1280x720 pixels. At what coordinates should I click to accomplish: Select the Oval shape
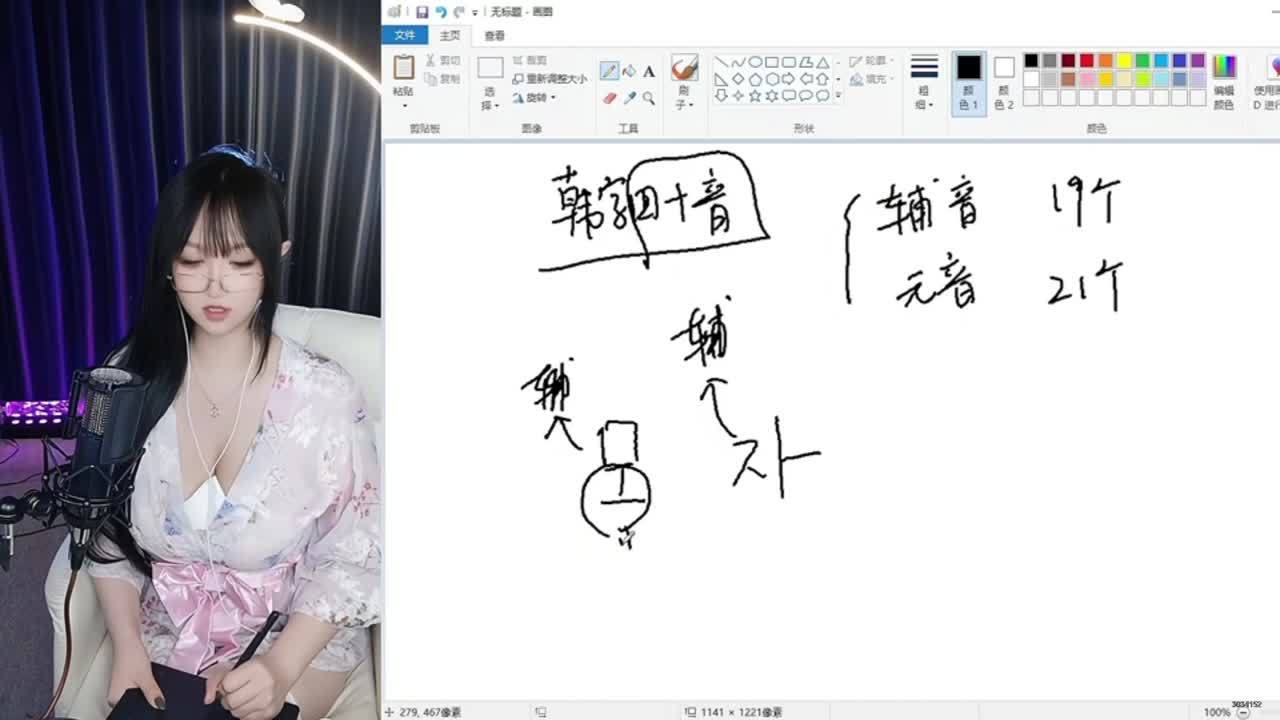pyautogui.click(x=755, y=62)
